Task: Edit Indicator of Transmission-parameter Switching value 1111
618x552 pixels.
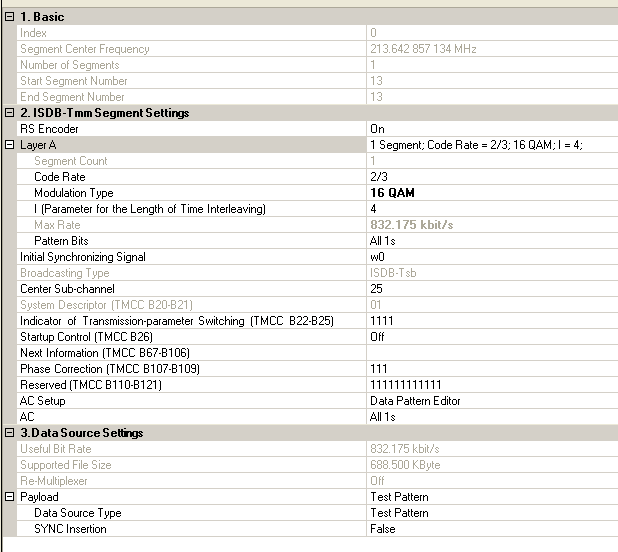Action: [490, 321]
